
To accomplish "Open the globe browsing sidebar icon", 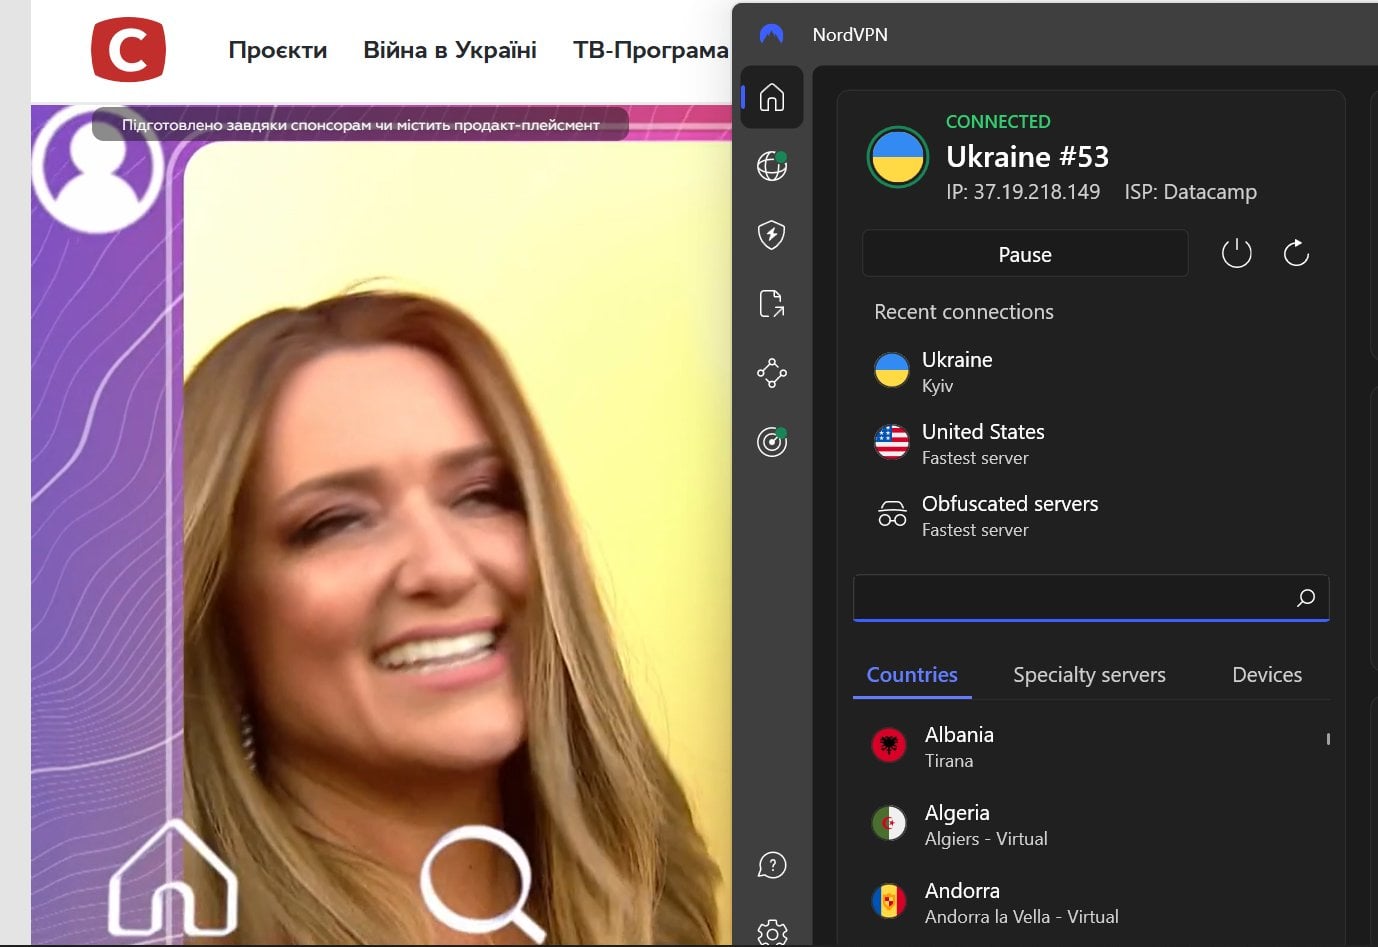I will pyautogui.click(x=771, y=166).
